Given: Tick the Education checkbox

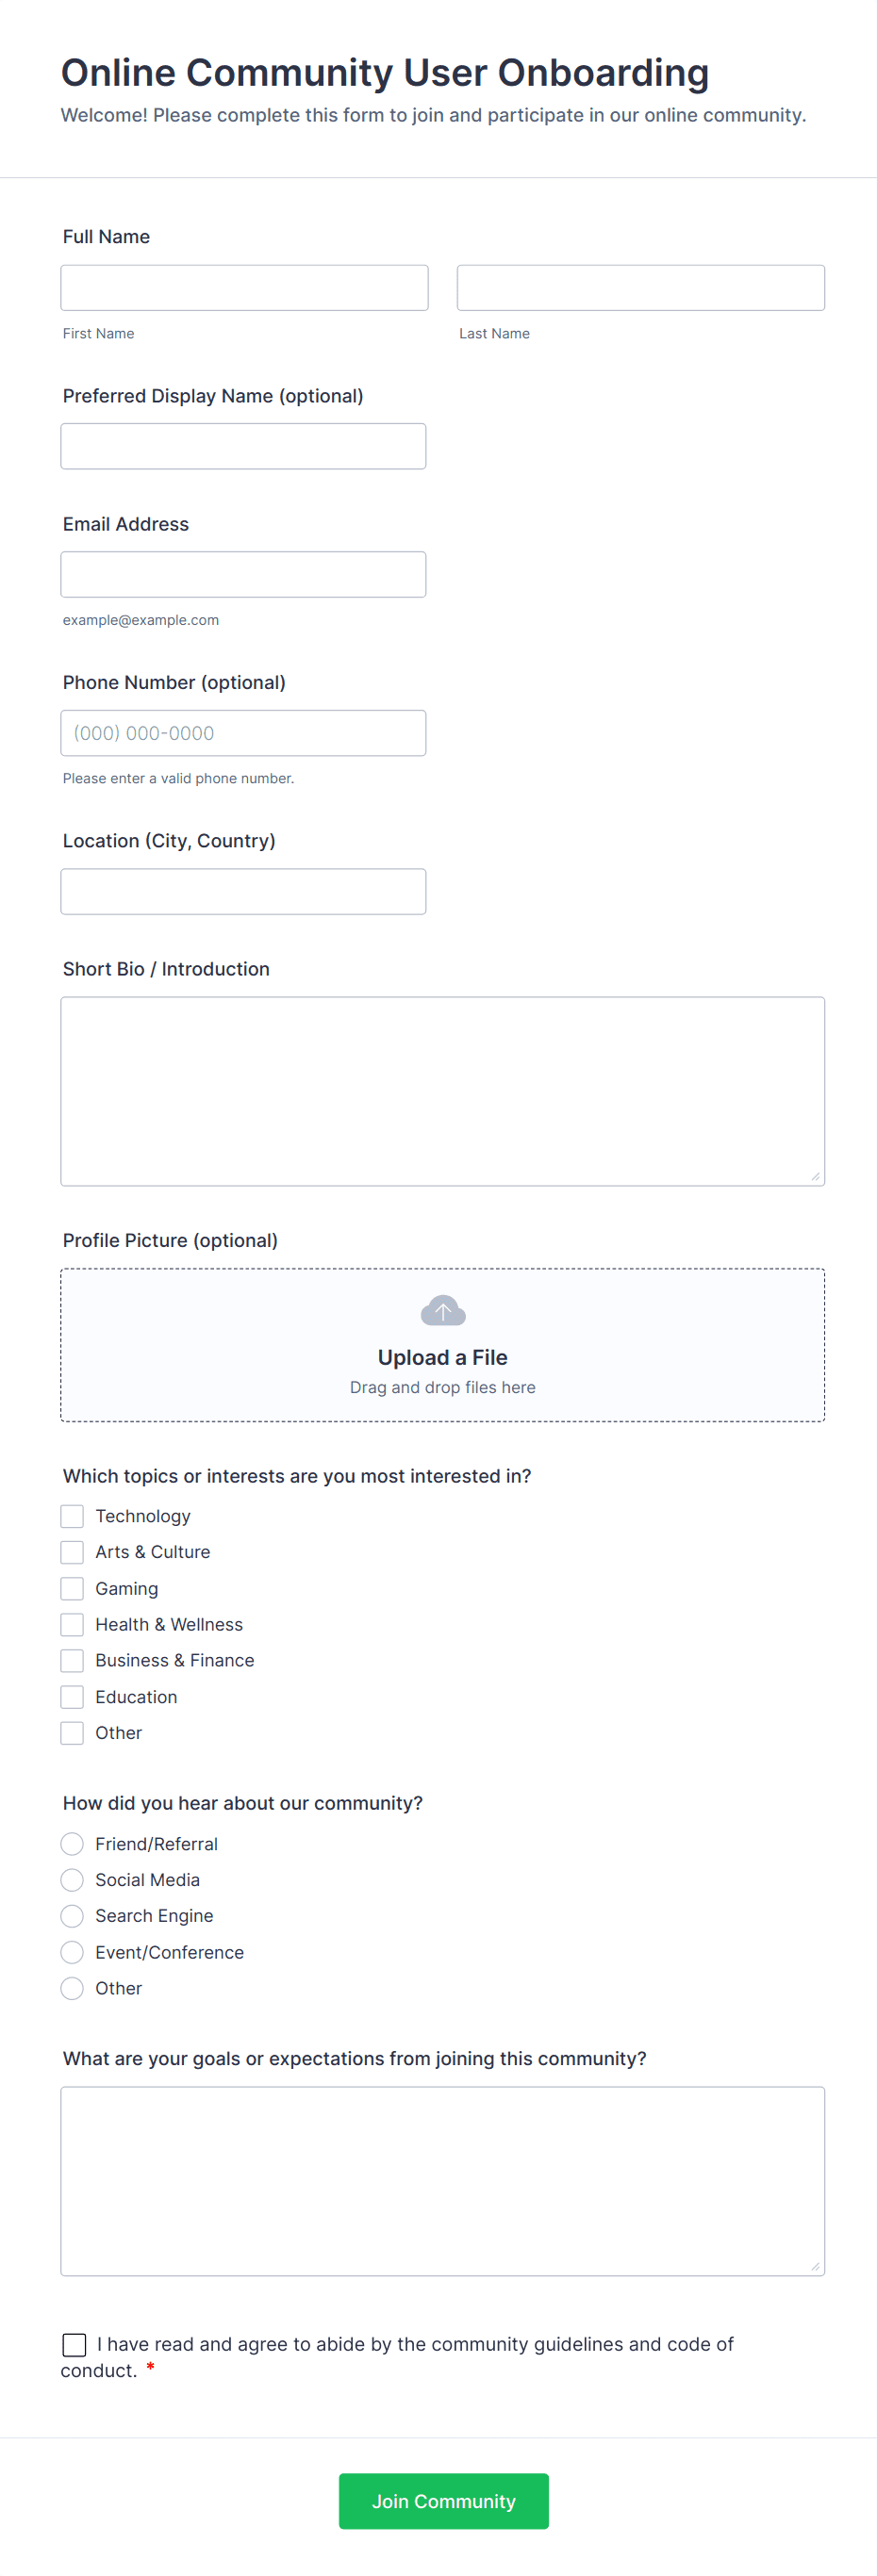Looking at the screenshot, I should (72, 1697).
